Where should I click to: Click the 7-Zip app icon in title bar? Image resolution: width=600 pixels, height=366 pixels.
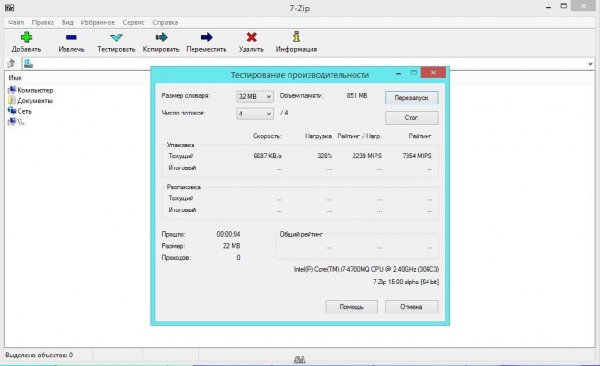(9, 7)
